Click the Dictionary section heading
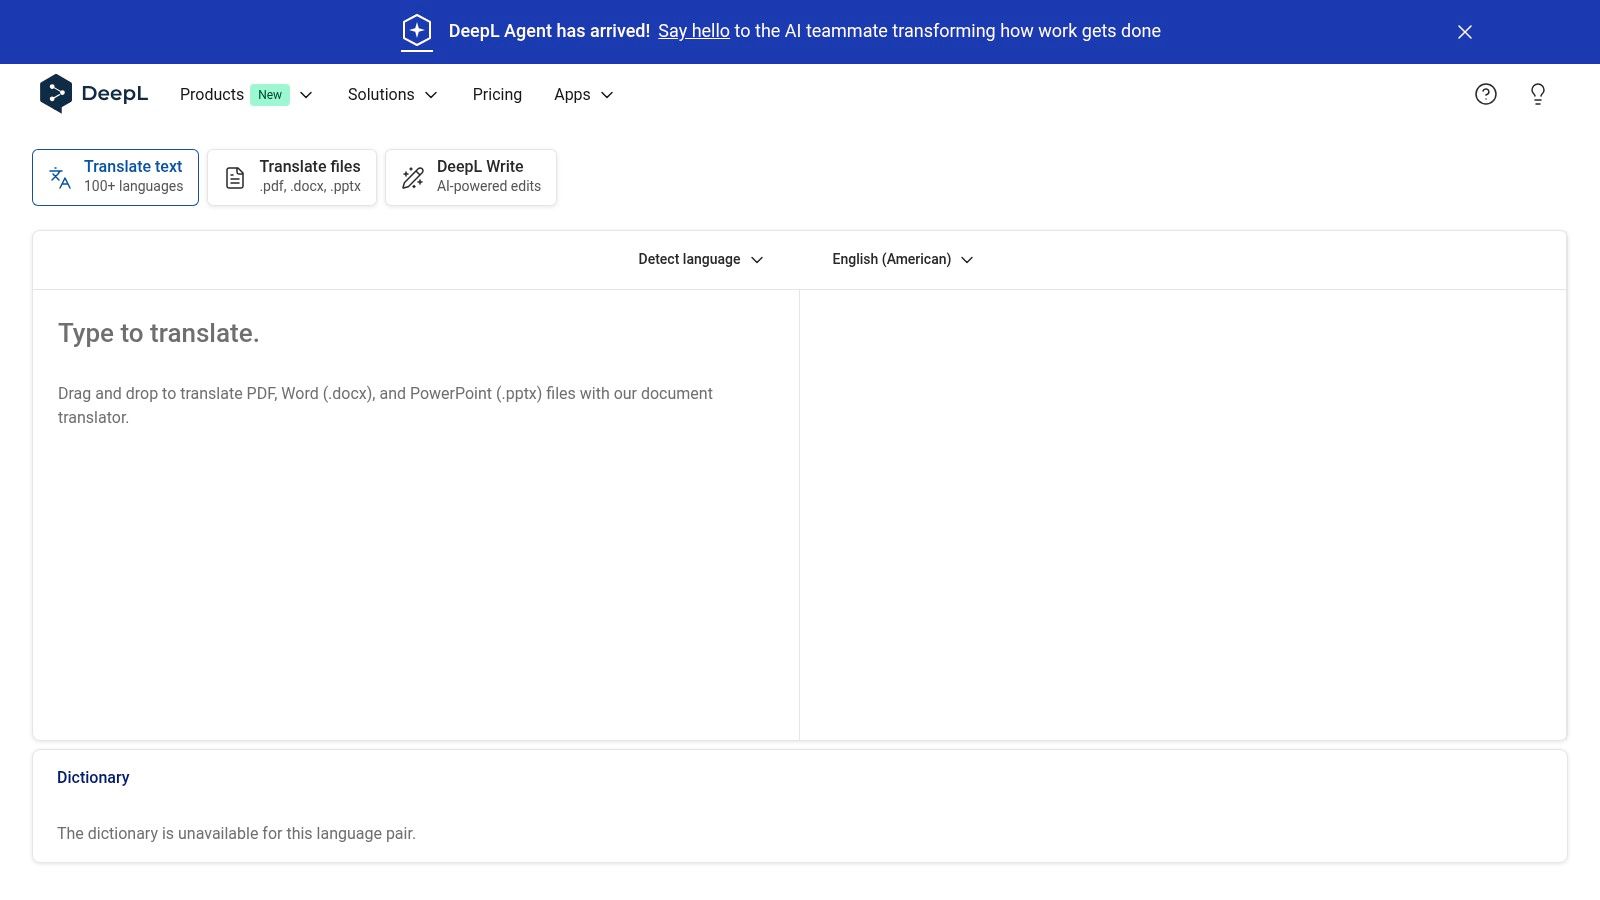1600x900 pixels. (x=93, y=777)
